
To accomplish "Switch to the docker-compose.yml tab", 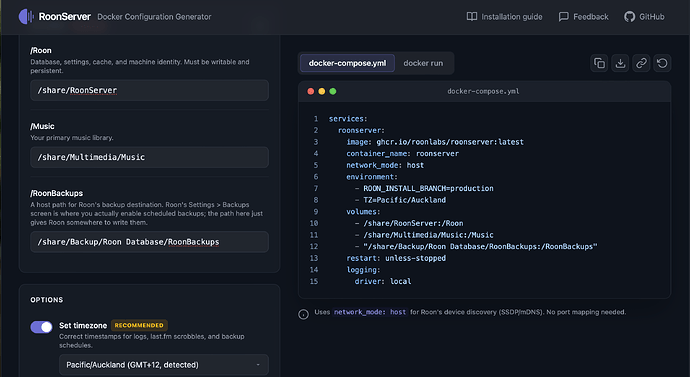I will tap(347, 63).
